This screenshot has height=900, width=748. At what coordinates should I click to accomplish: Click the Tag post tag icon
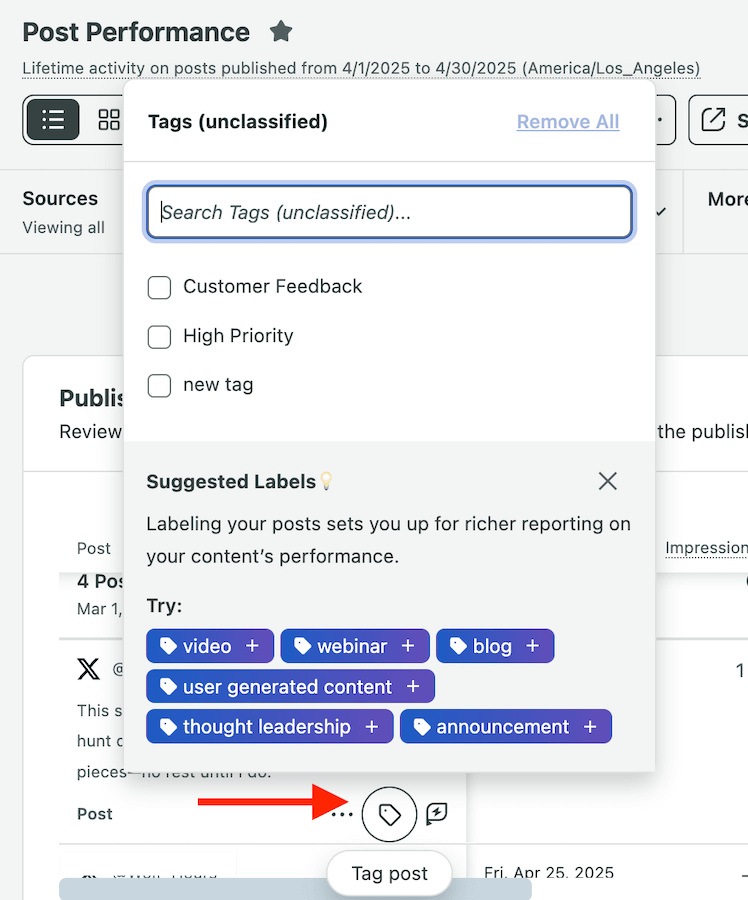point(389,813)
